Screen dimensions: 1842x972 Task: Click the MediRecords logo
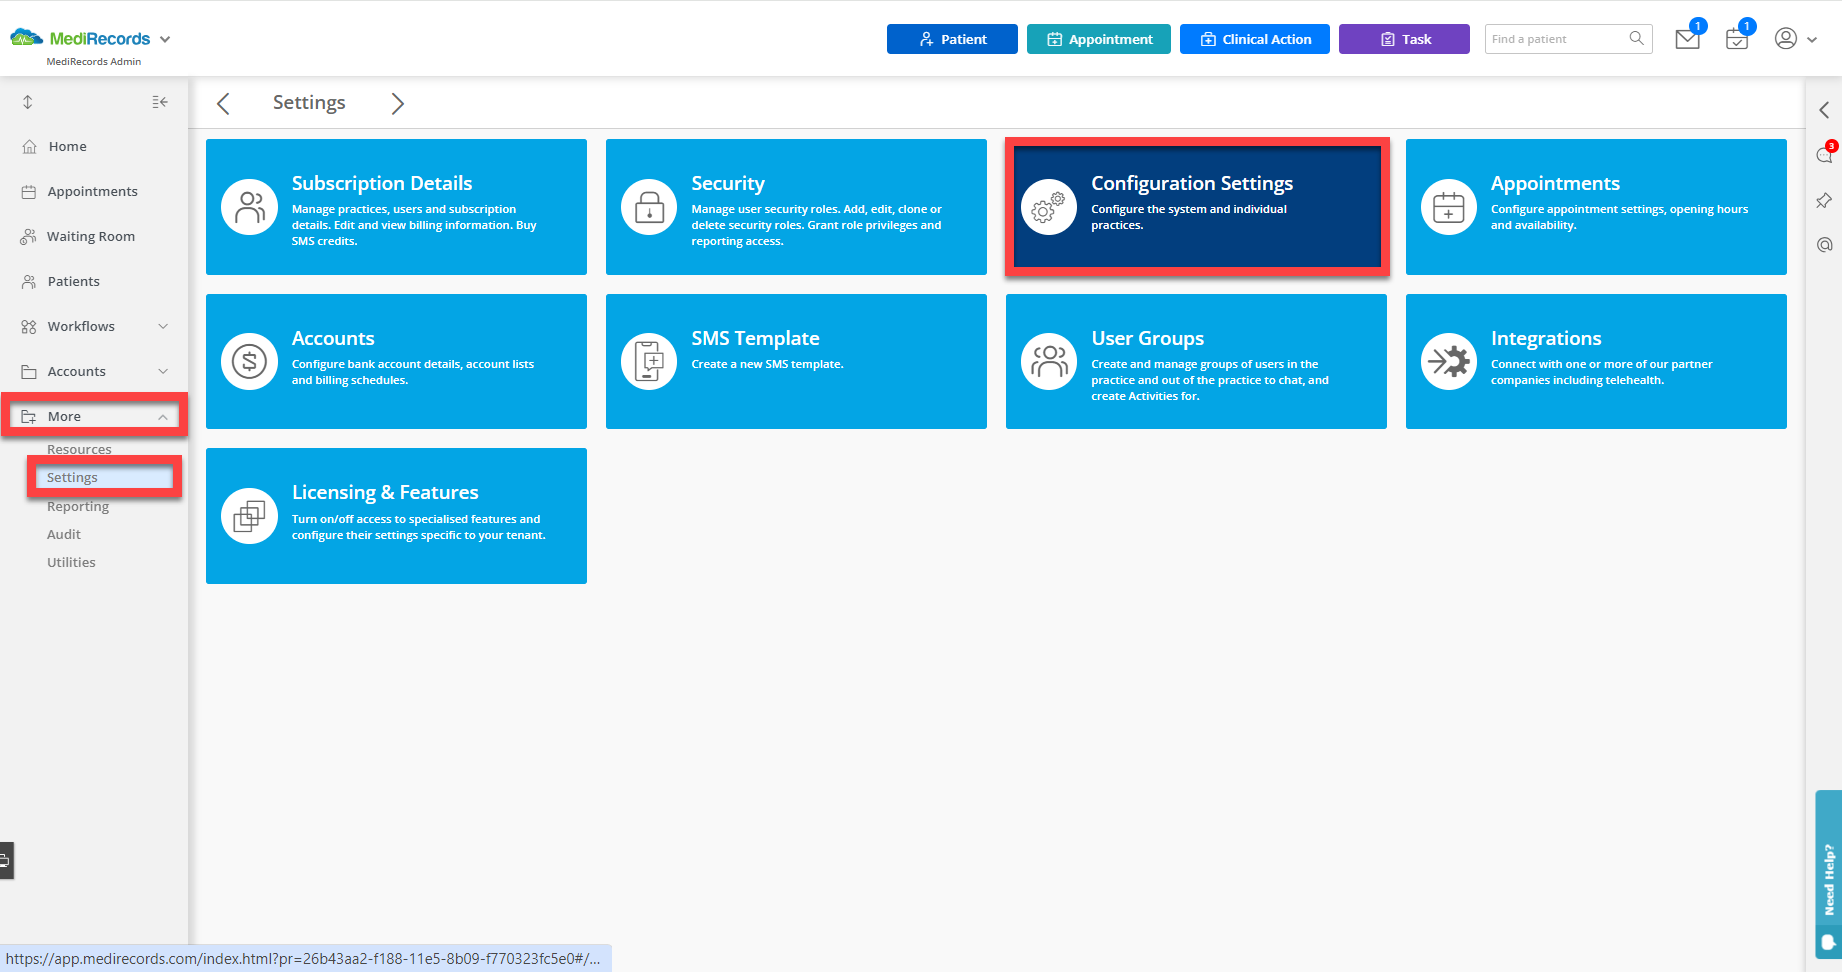(80, 38)
